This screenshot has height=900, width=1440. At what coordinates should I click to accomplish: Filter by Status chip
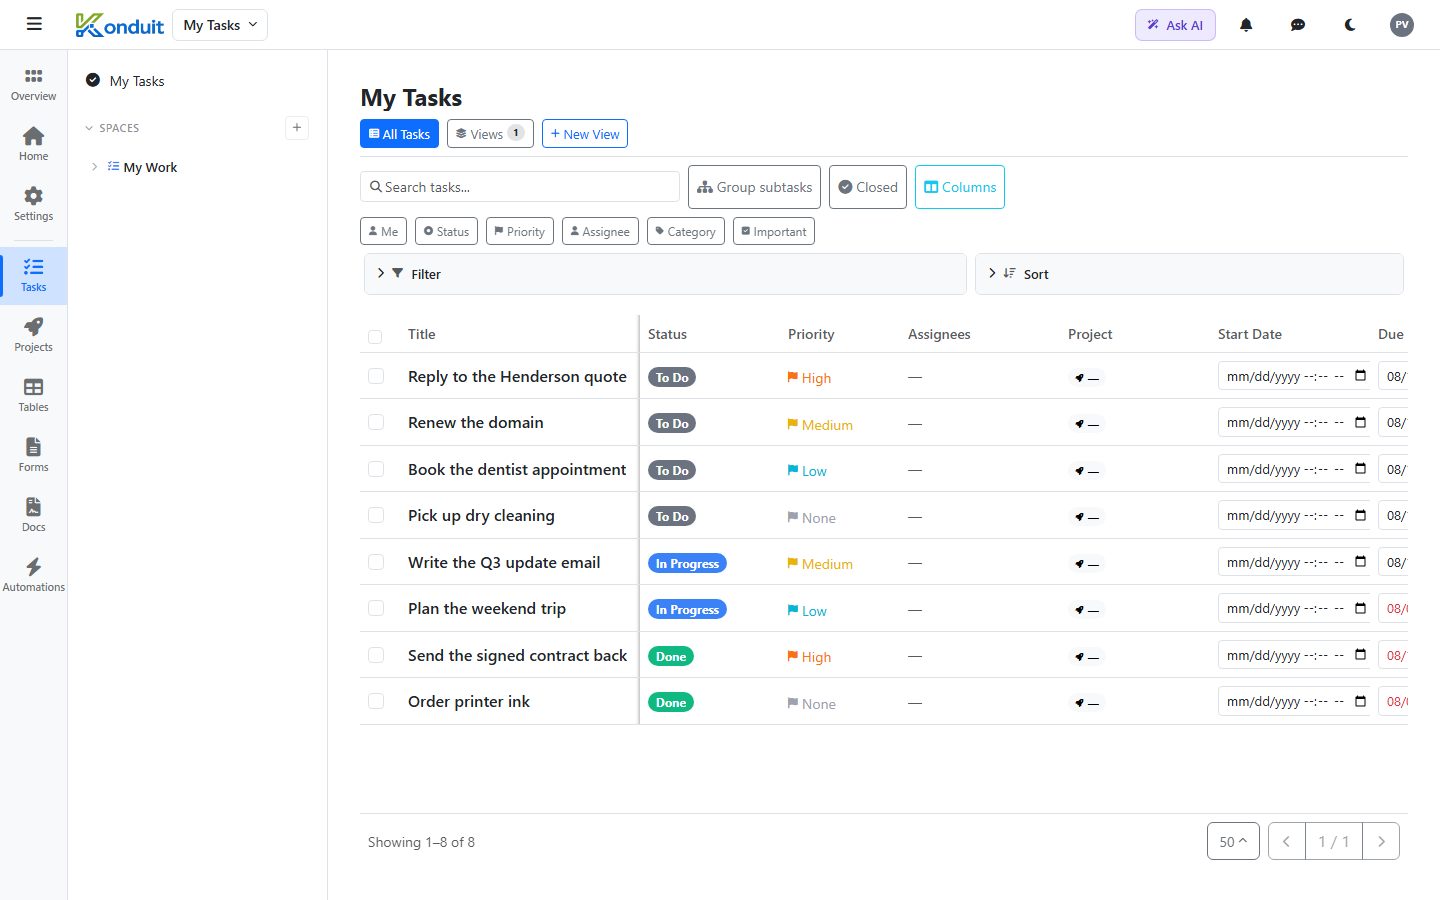click(x=446, y=231)
